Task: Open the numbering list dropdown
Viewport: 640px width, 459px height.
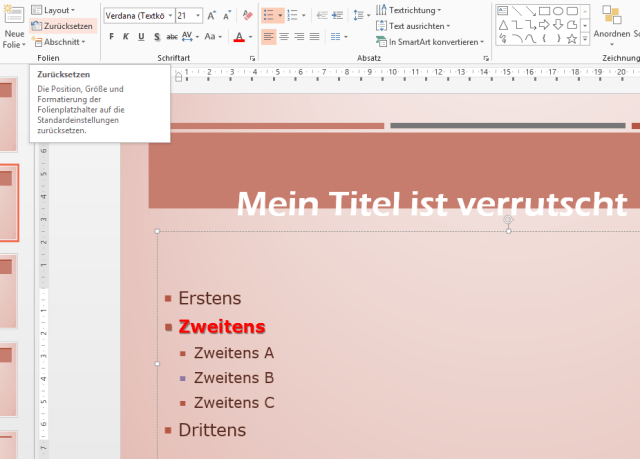Action: [x=304, y=16]
